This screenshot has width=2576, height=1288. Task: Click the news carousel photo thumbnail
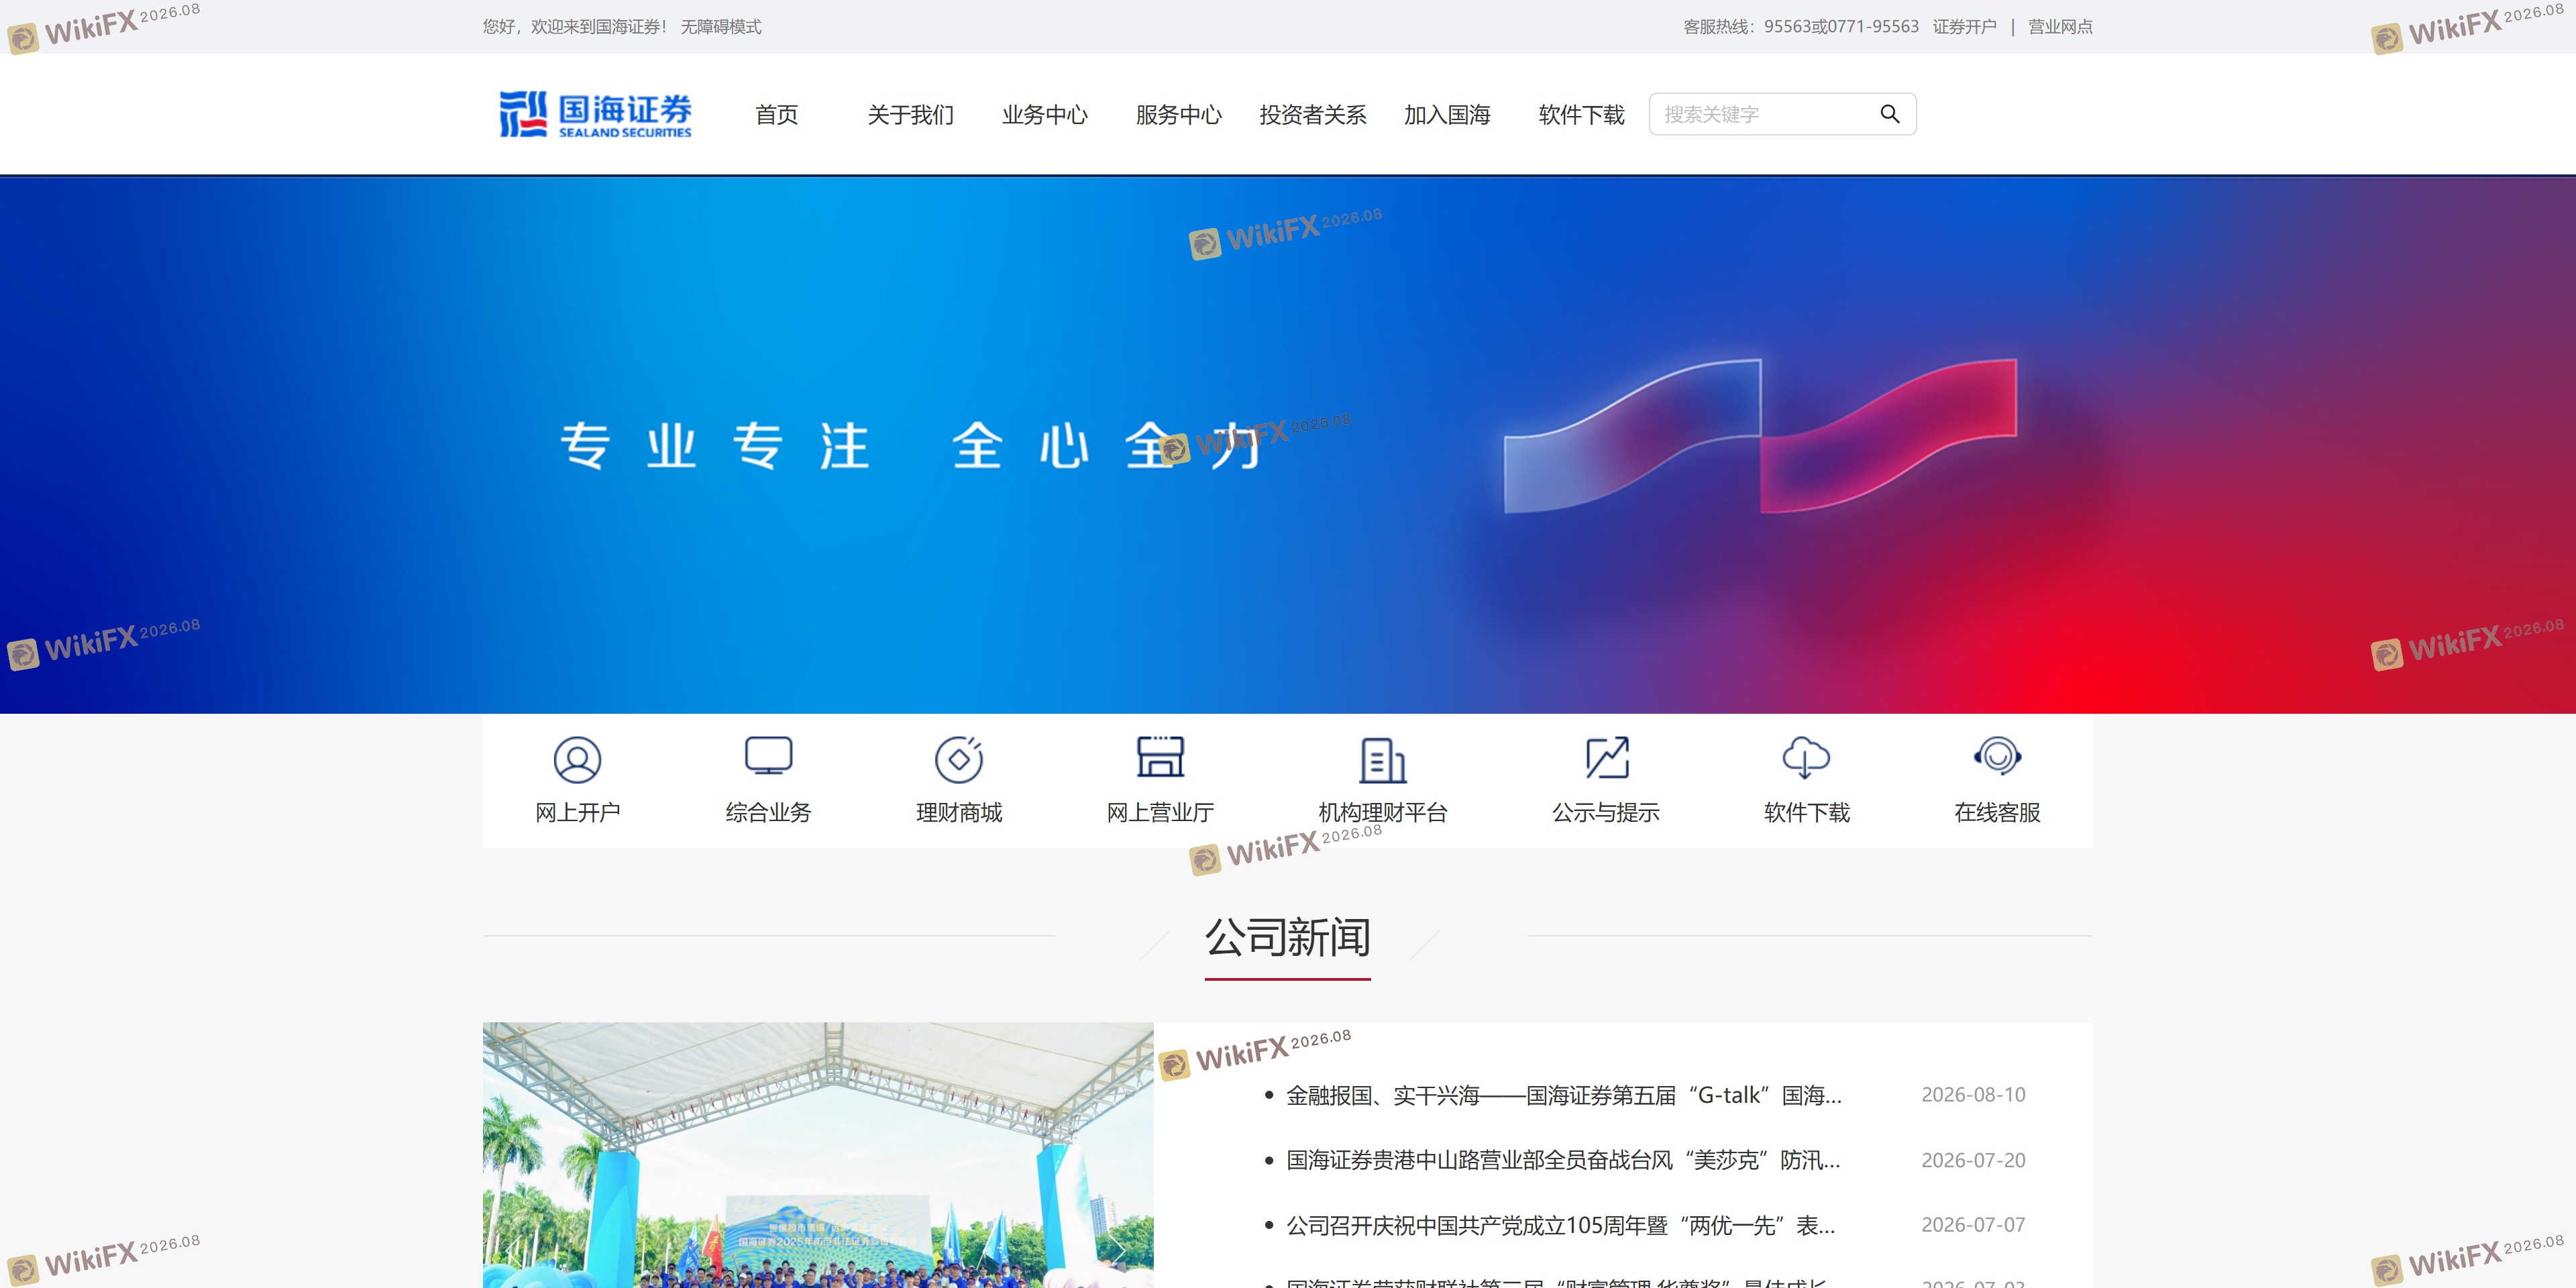tap(818, 1155)
